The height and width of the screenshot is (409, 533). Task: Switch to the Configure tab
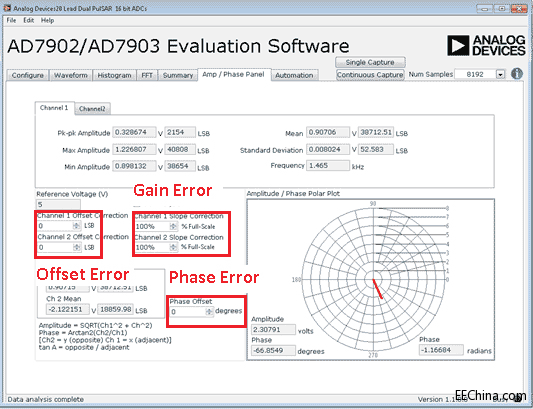click(28, 75)
